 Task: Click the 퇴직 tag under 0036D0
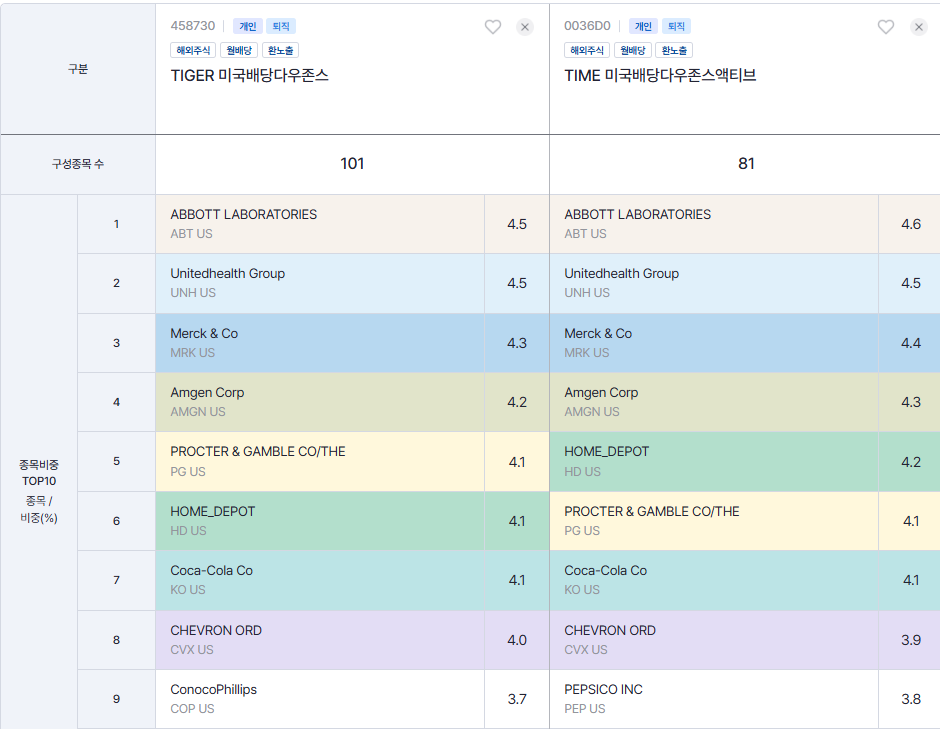point(676,26)
